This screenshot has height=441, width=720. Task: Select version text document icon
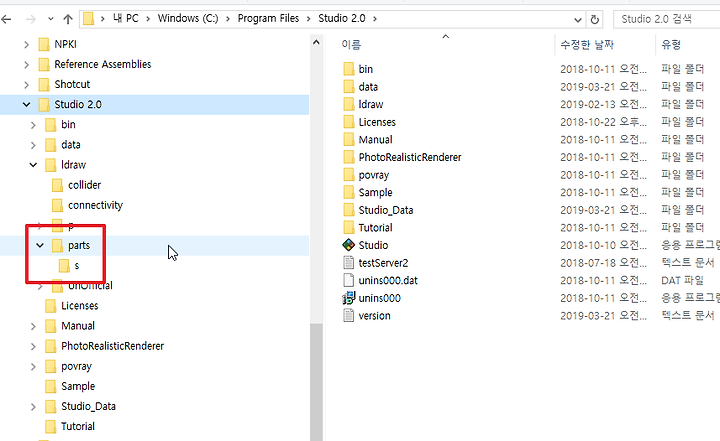[x=349, y=316]
